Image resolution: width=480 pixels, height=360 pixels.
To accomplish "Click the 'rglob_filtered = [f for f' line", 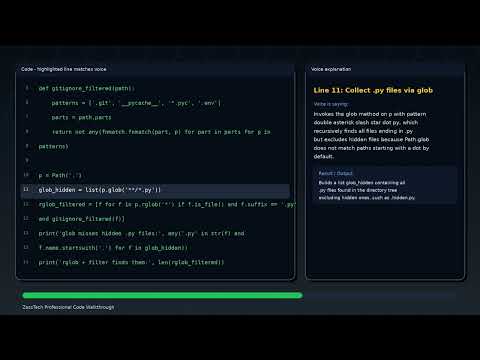I will click(167, 204).
